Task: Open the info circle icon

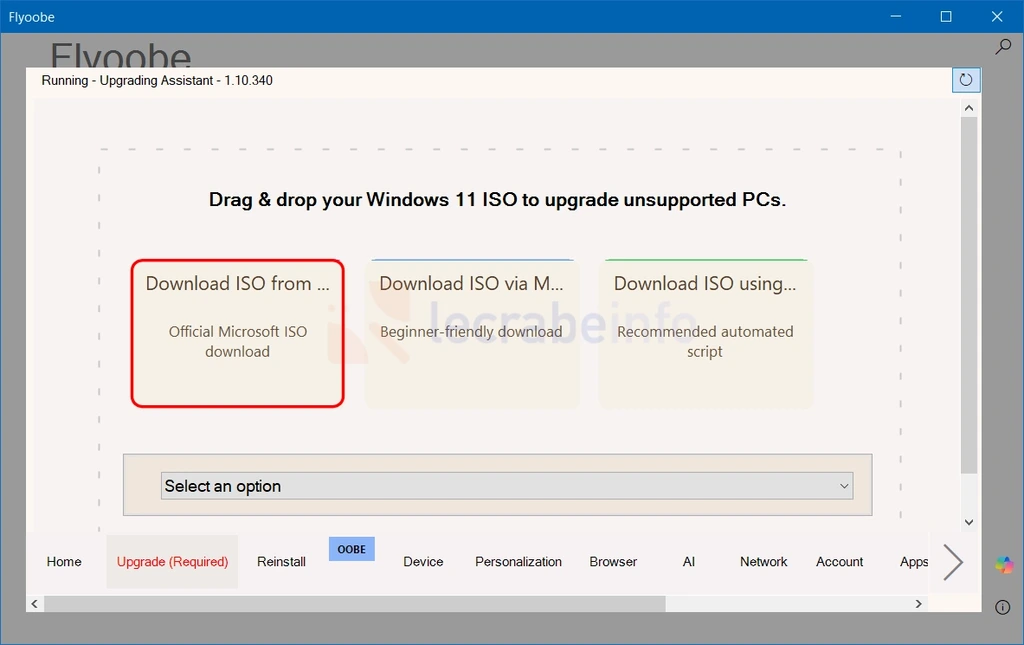Action: click(1002, 607)
